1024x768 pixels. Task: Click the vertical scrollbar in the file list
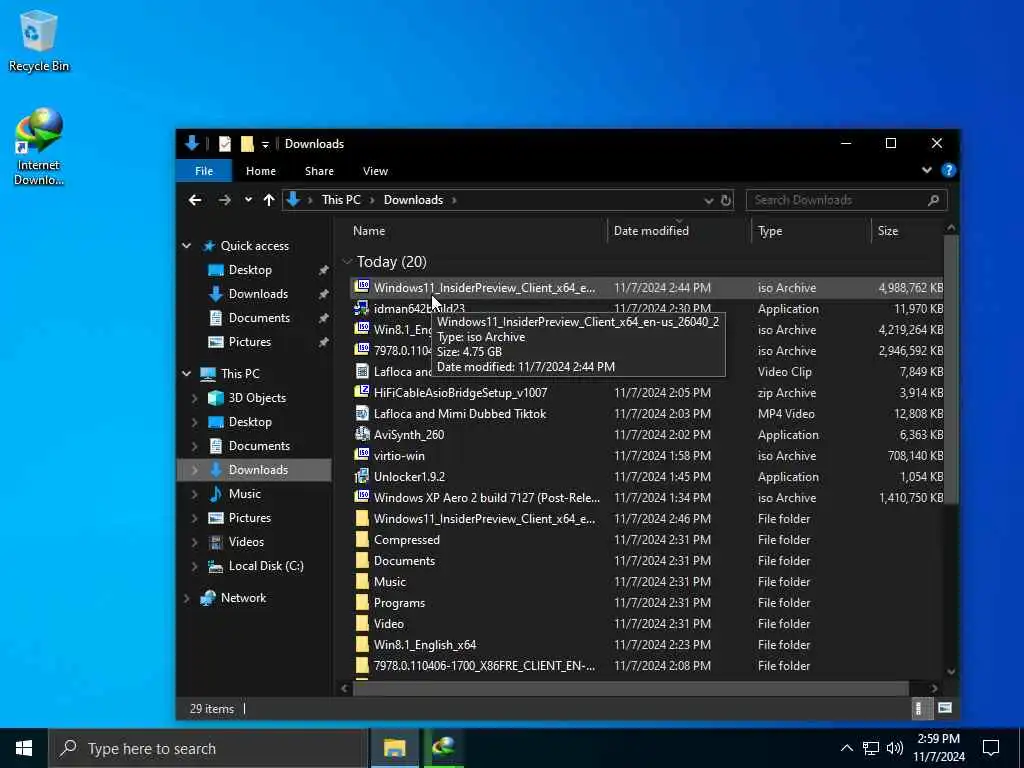(x=951, y=370)
